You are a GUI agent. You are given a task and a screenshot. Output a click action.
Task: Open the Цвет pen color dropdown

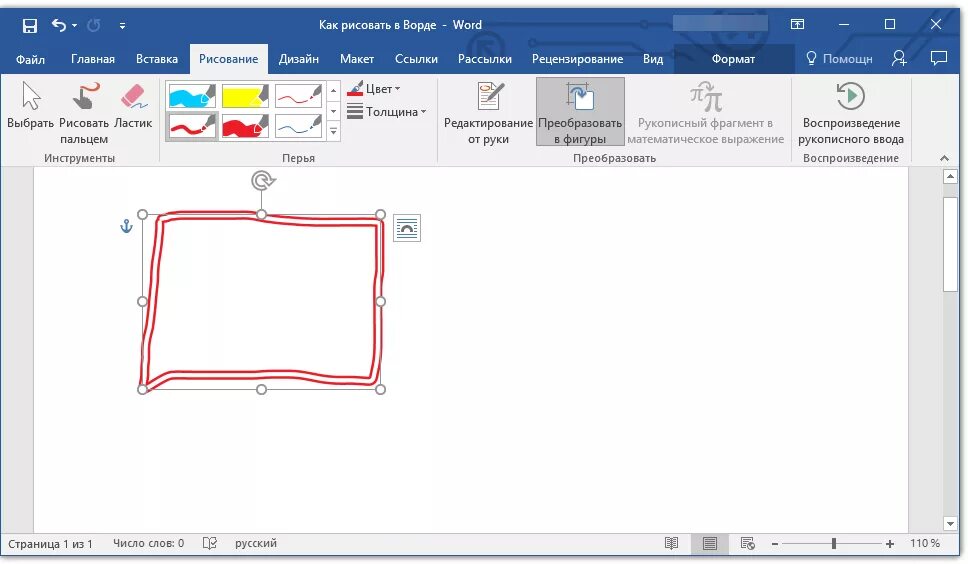coord(373,89)
